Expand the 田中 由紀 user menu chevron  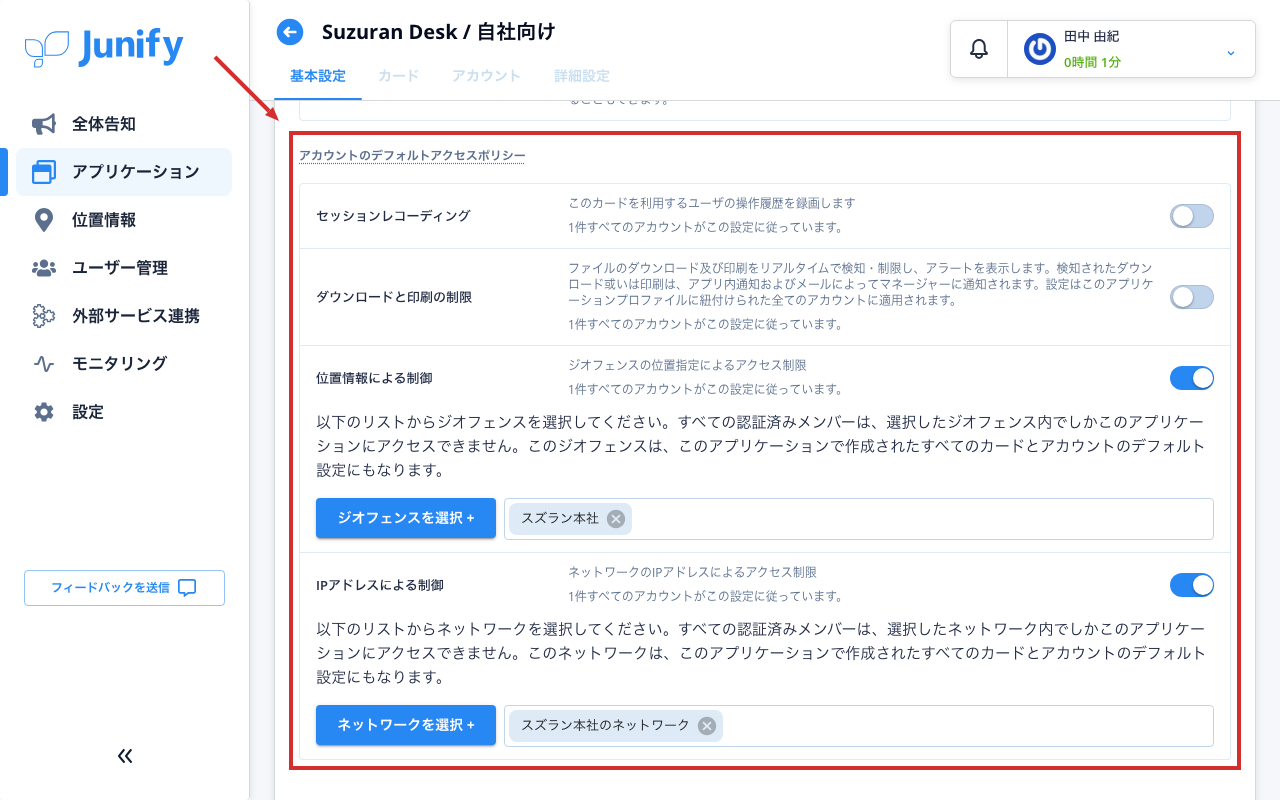1231,52
